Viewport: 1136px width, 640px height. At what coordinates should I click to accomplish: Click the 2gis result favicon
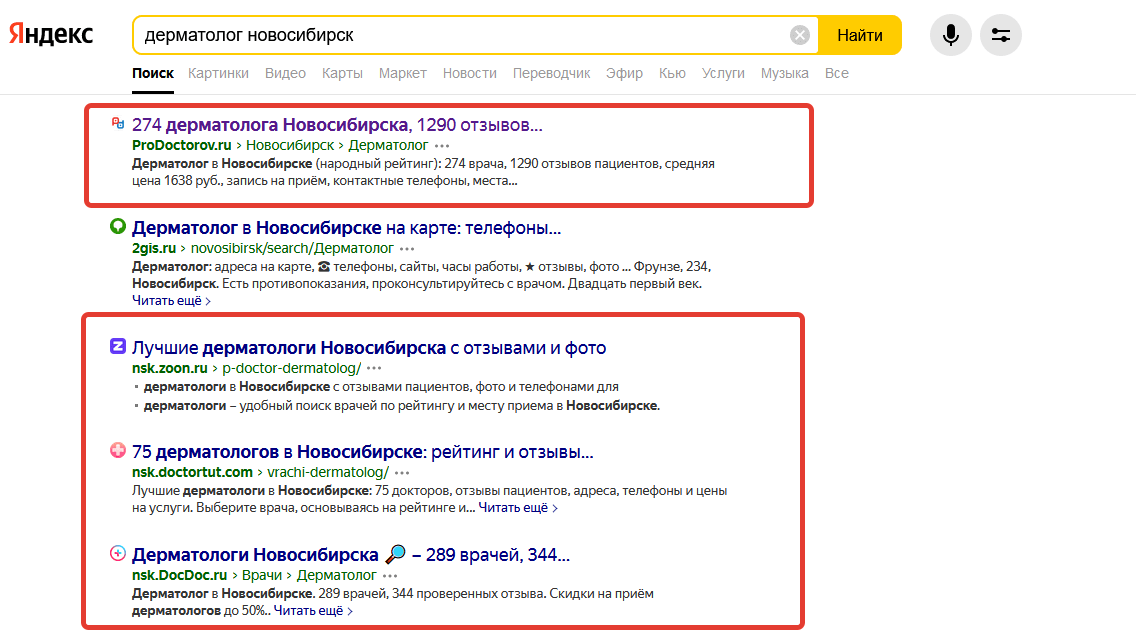tap(117, 226)
